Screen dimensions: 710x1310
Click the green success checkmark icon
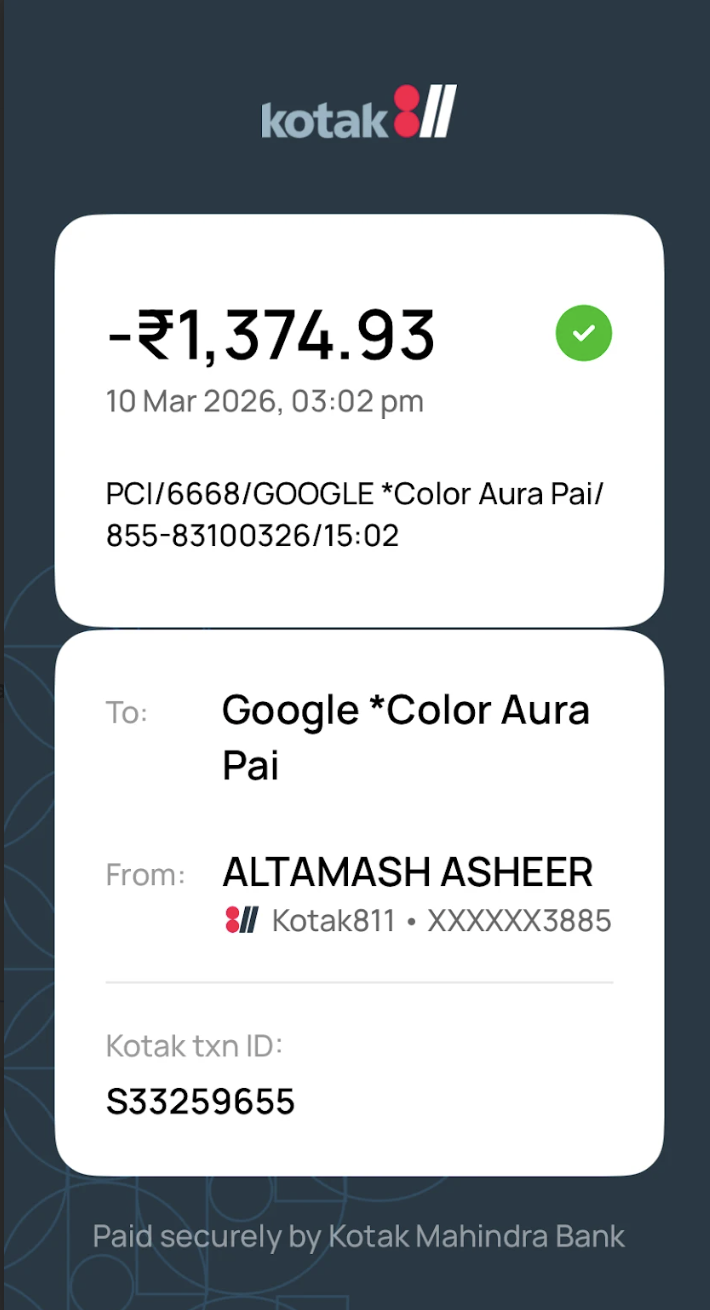(584, 333)
